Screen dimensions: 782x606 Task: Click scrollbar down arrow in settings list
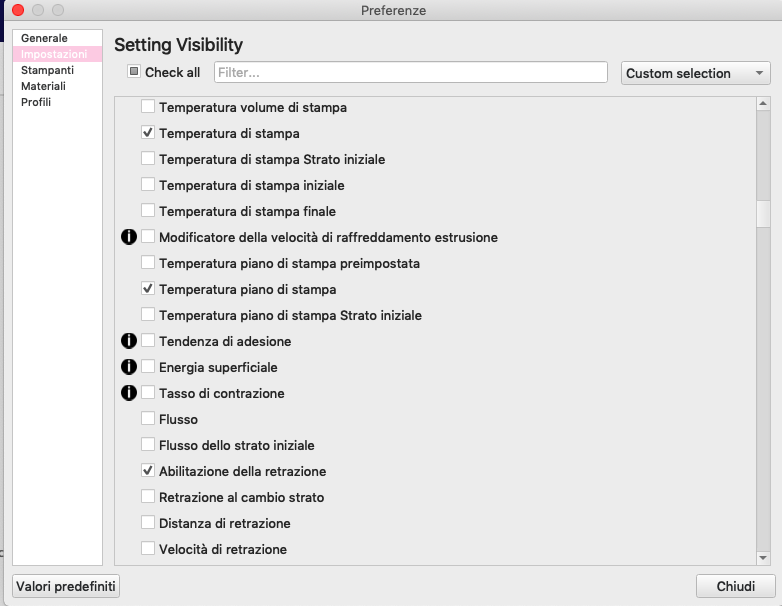pyautogui.click(x=763, y=558)
